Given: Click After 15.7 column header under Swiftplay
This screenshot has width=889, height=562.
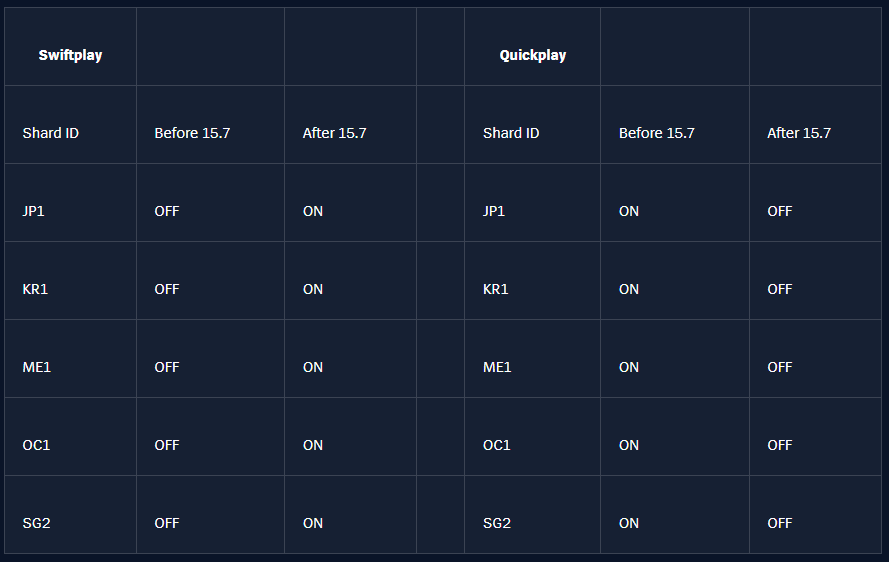Looking at the screenshot, I should (x=334, y=133).
